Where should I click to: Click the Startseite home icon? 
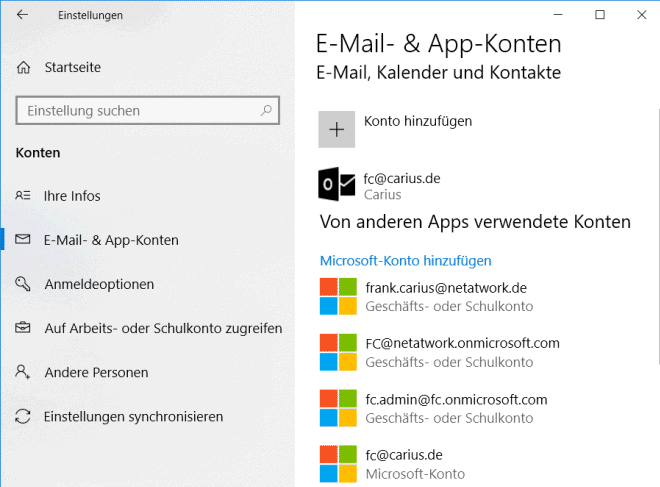tap(24, 67)
